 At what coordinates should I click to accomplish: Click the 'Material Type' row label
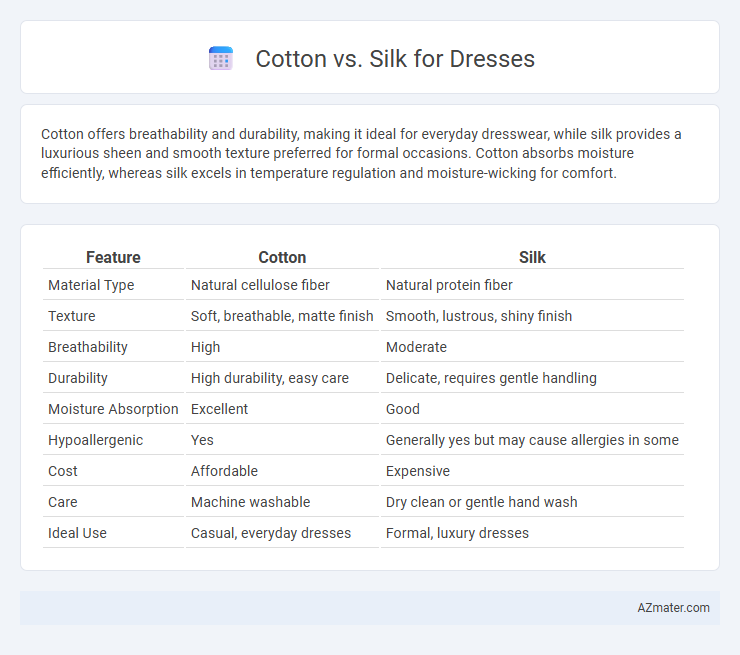click(x=91, y=285)
